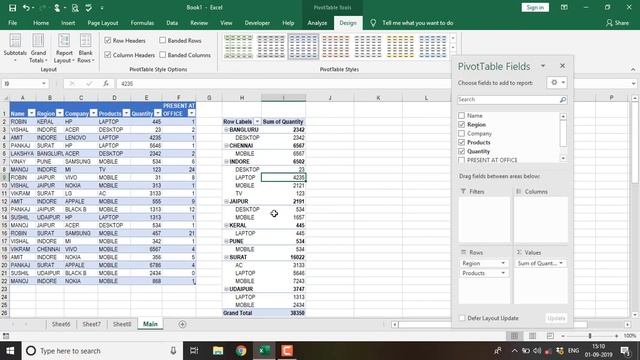The image size is (640, 360).
Task: Close the PivotTable Fields pane
Action: (x=562, y=66)
